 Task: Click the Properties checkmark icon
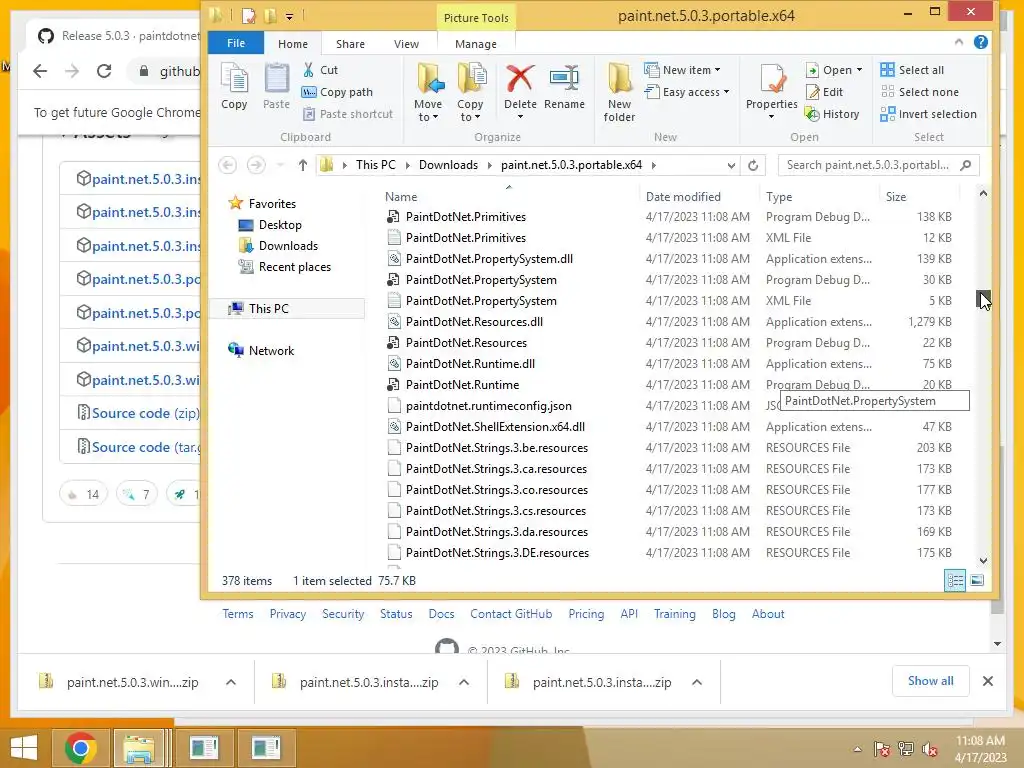click(x=772, y=80)
